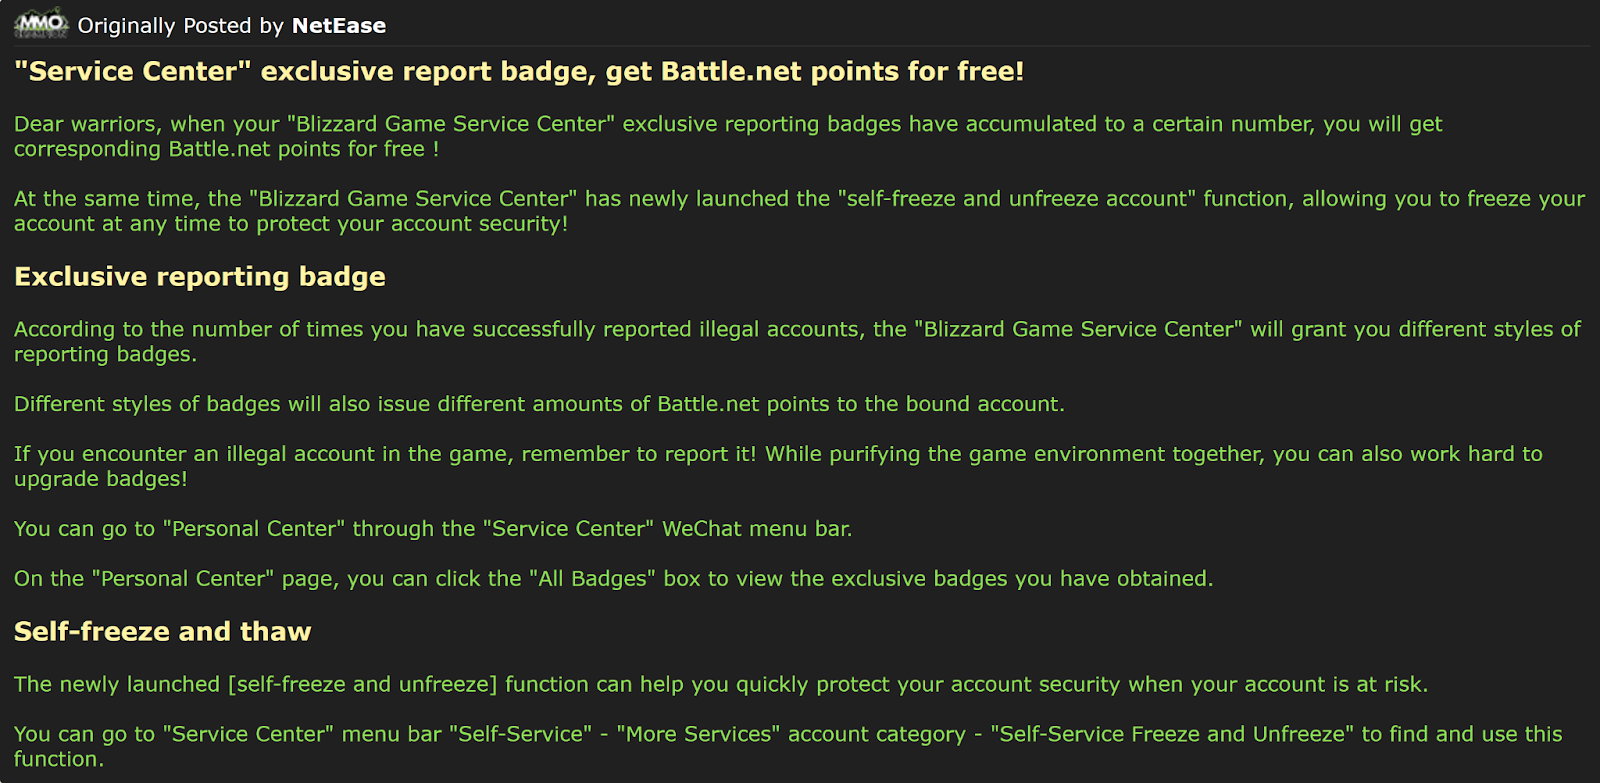The height and width of the screenshot is (783, 1600).
Task: Click the final paragraph about "Self-Service Freeze and Unfreeze"
Action: tap(788, 746)
